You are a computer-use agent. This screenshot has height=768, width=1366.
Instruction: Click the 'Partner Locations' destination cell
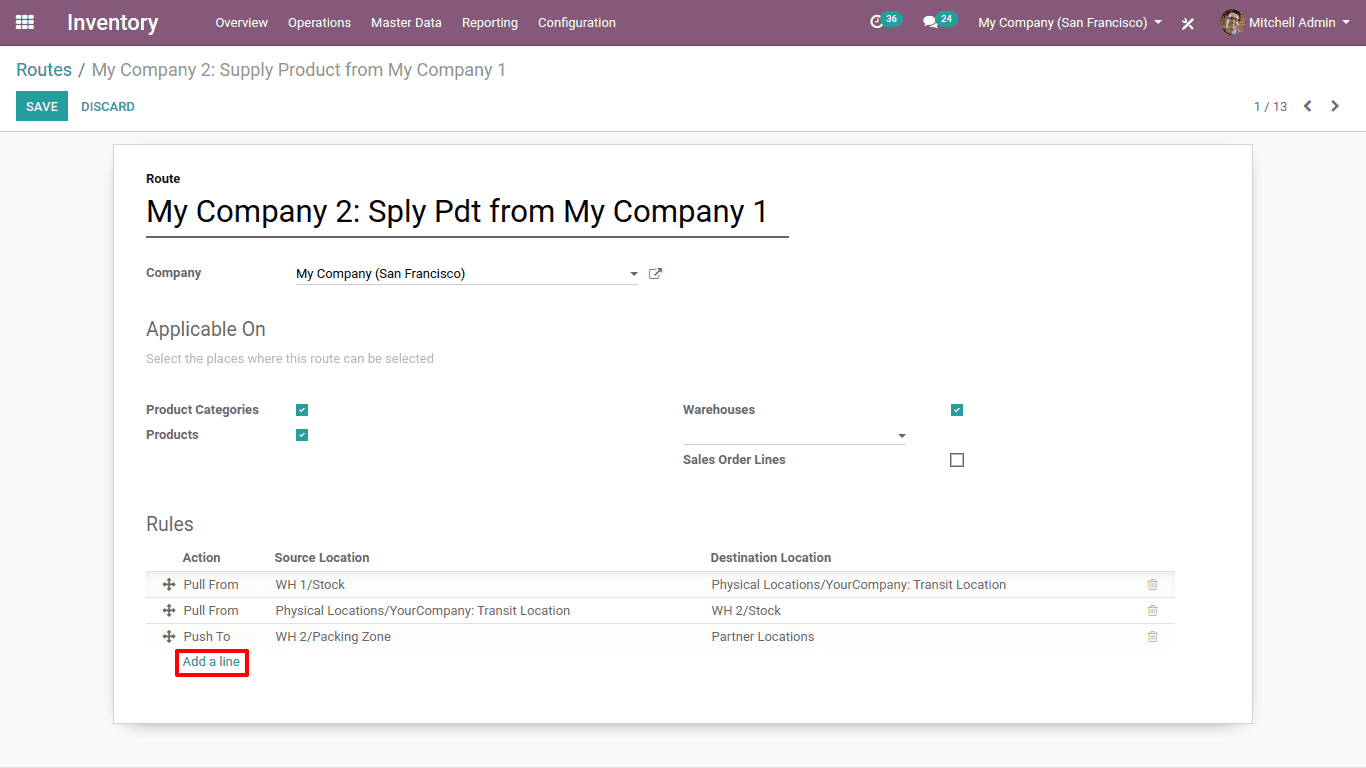pos(763,636)
